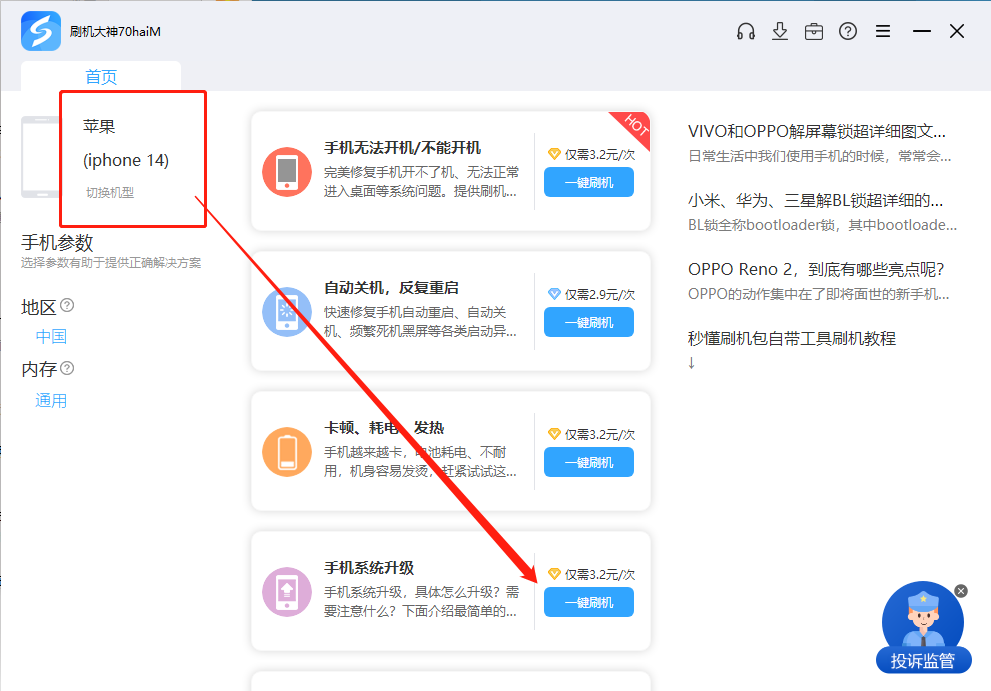Click 一键刷机 for 手机系统升级
Viewport: 991px width, 691px height.
[x=589, y=602]
